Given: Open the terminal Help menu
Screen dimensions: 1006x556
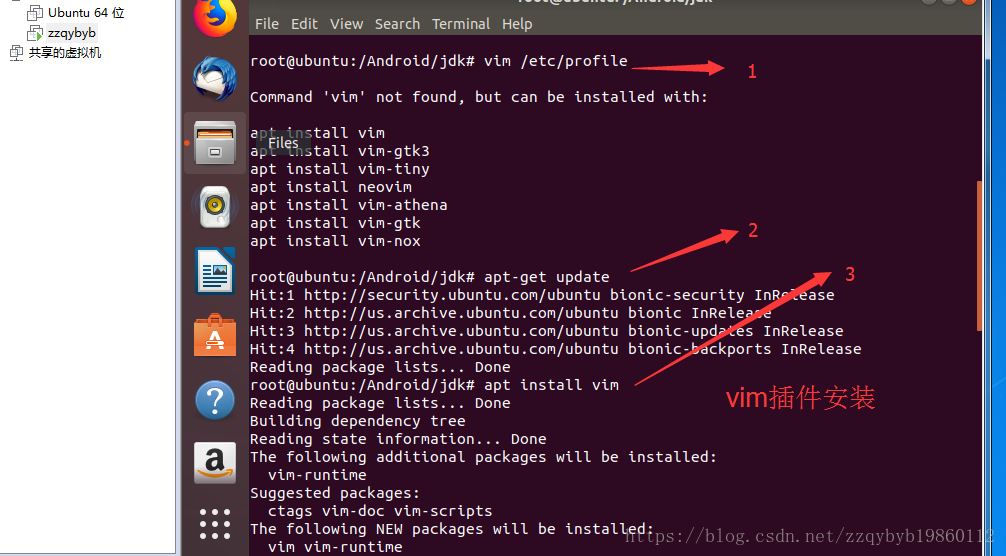Looking at the screenshot, I should coord(517,24).
